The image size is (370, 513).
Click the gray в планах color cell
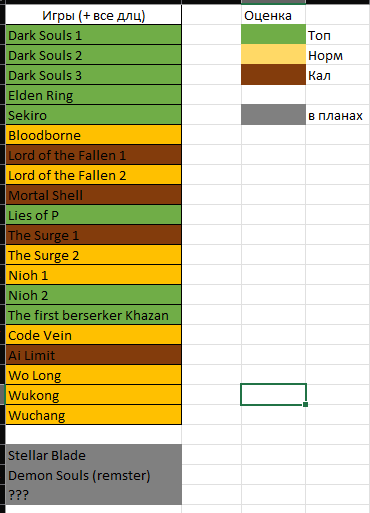[273, 115]
